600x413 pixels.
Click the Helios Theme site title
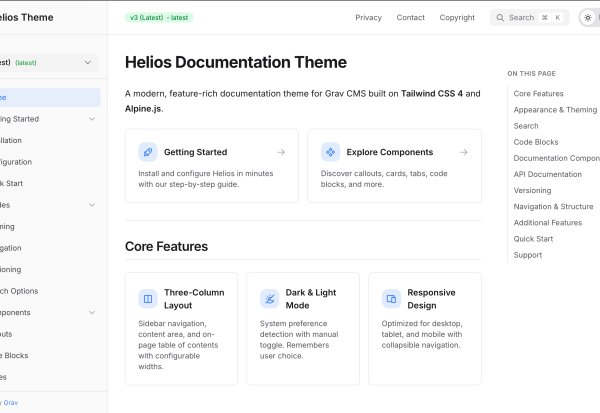27,18
